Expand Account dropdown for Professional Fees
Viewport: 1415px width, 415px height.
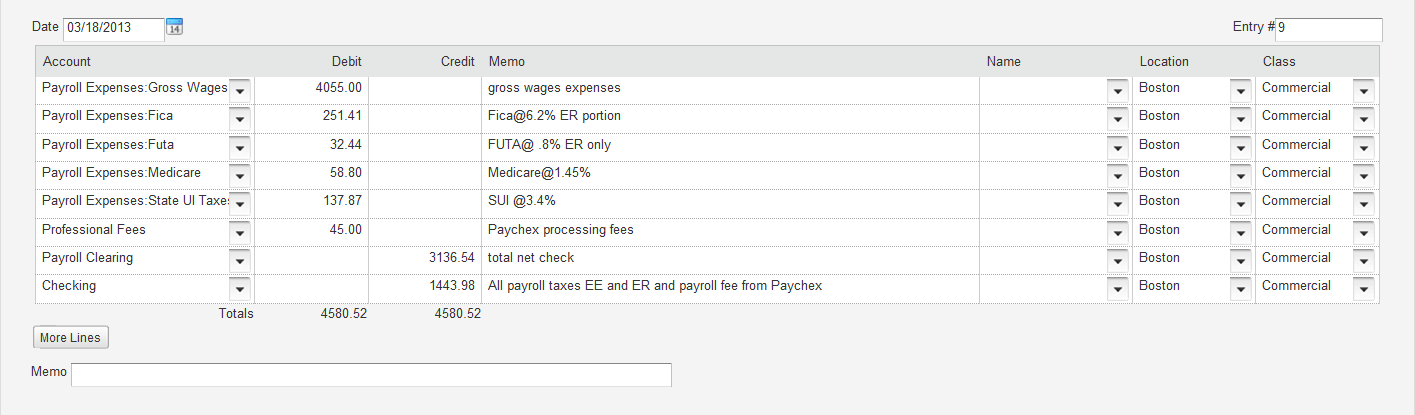[x=240, y=232]
